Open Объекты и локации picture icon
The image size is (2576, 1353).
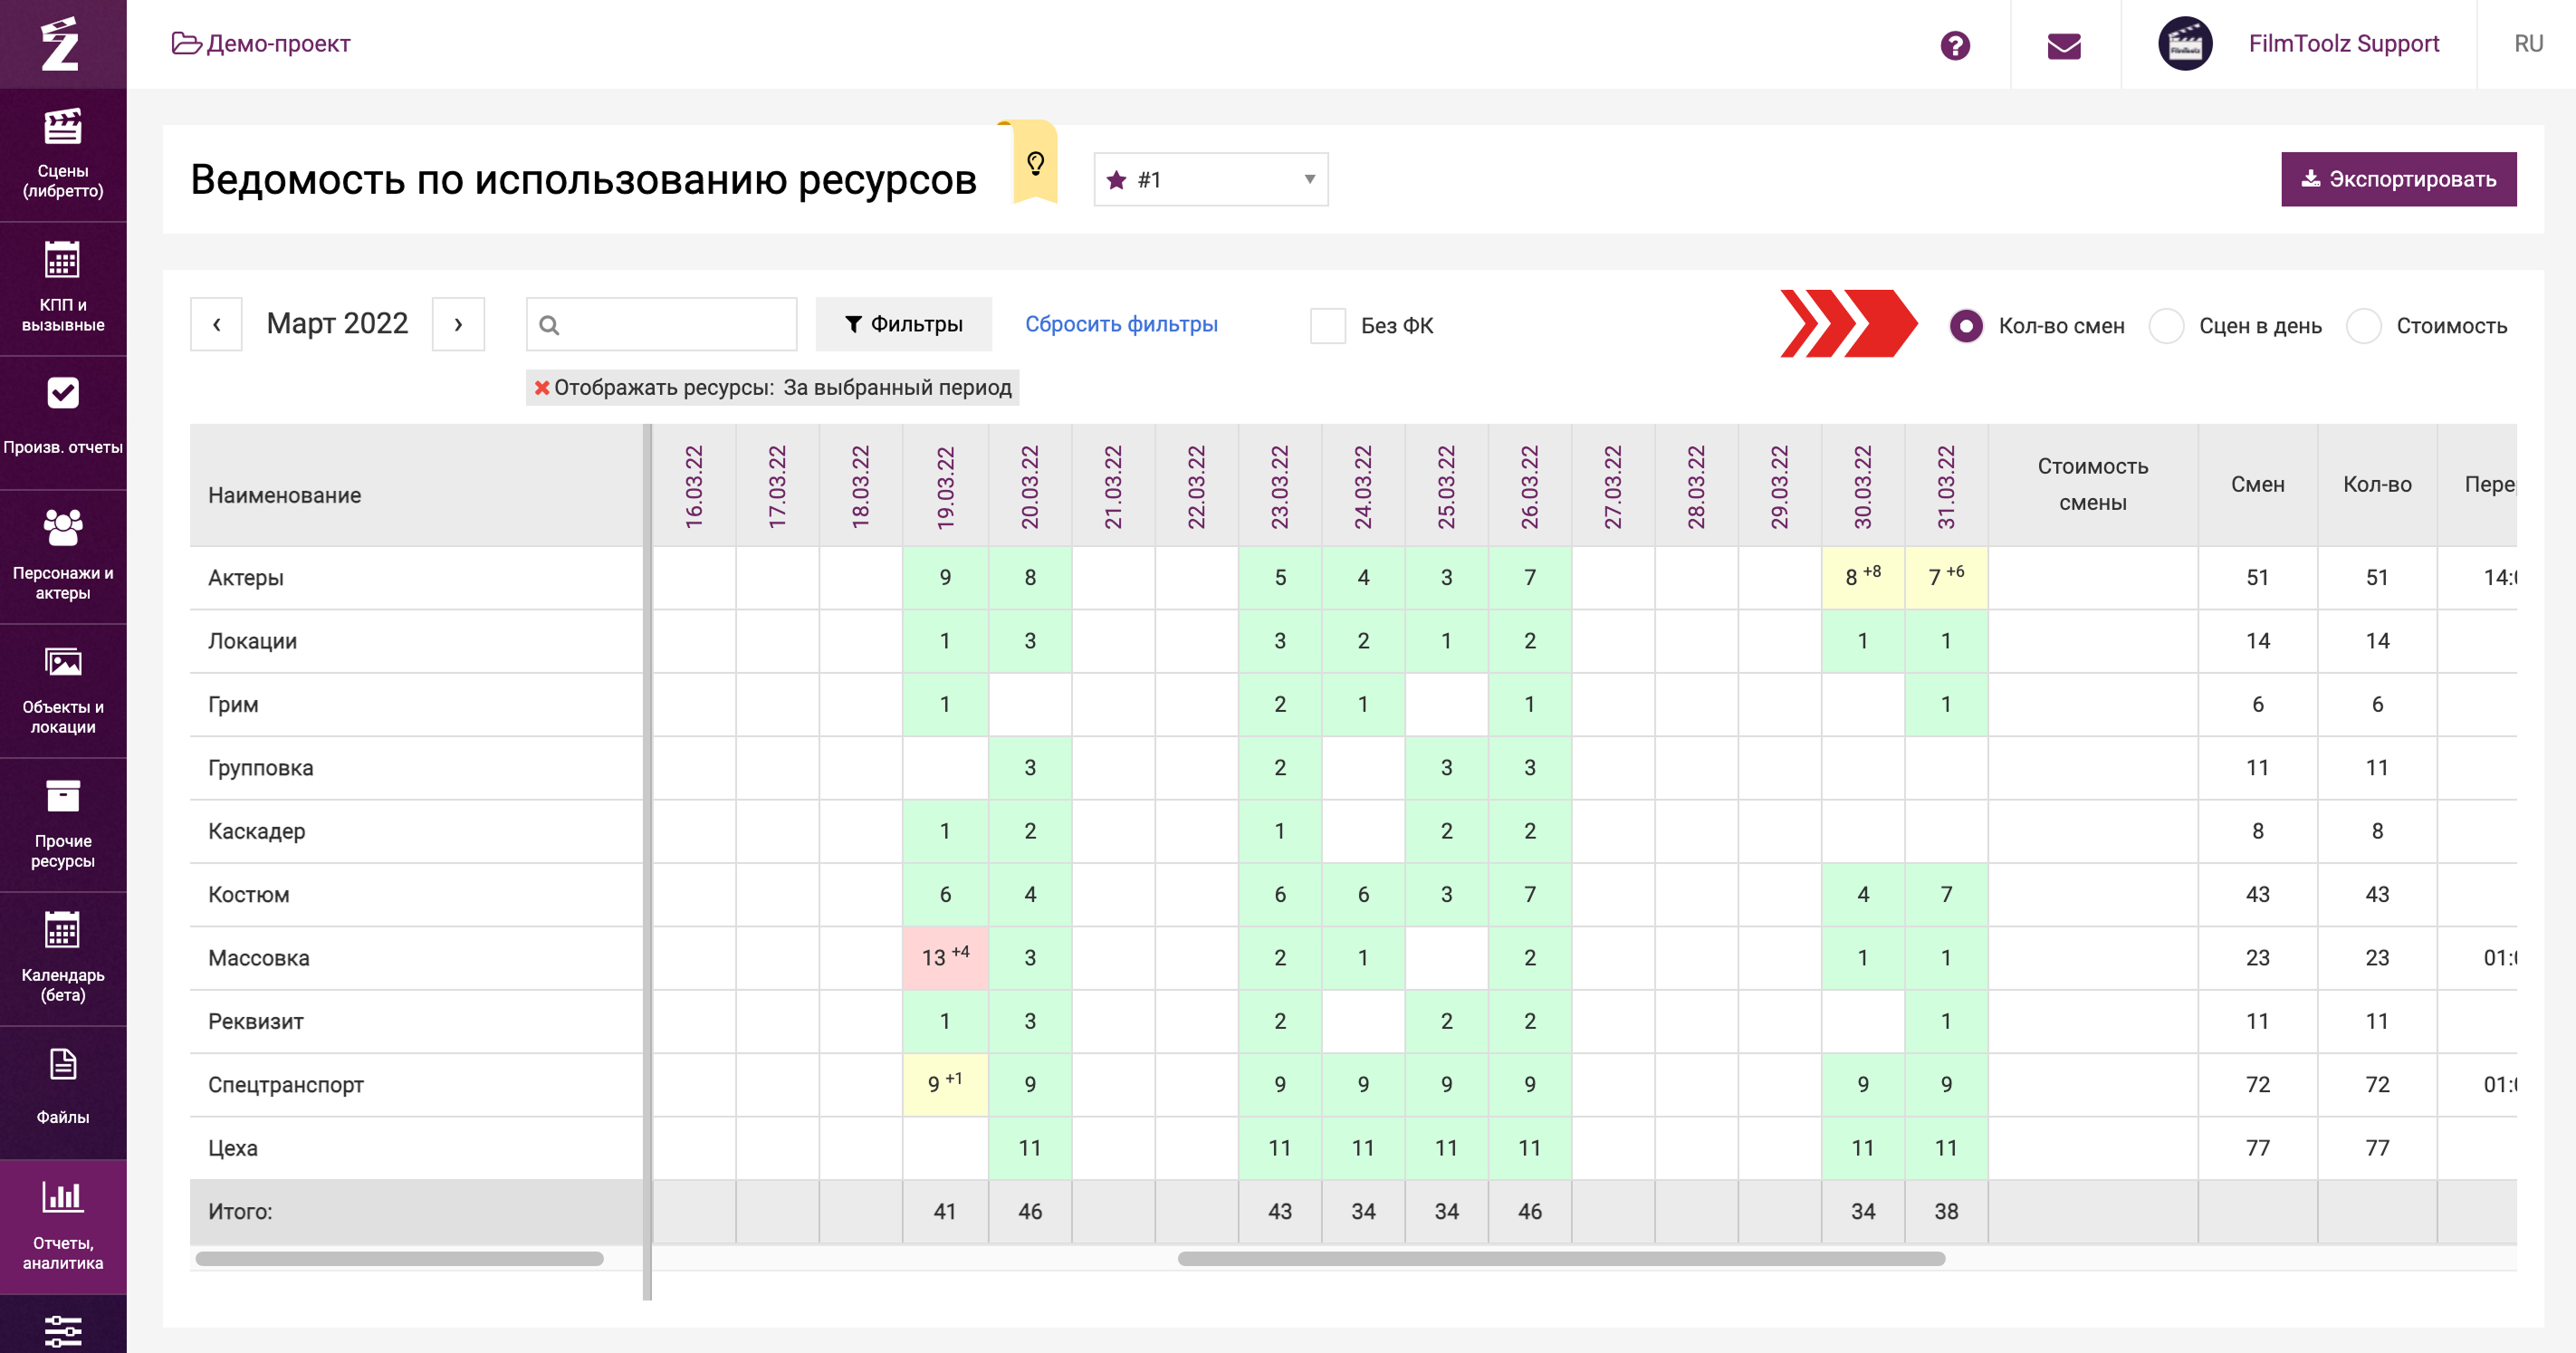(62, 662)
